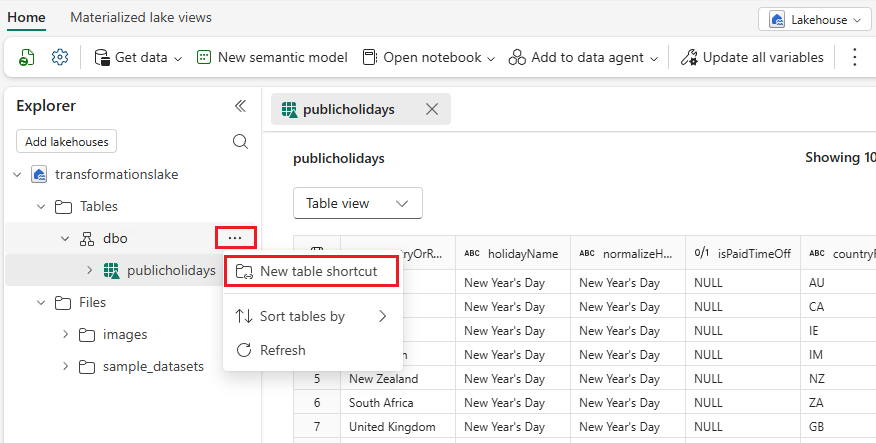Close the publicholidays tab
Image resolution: width=876 pixels, height=443 pixels.
(432, 109)
